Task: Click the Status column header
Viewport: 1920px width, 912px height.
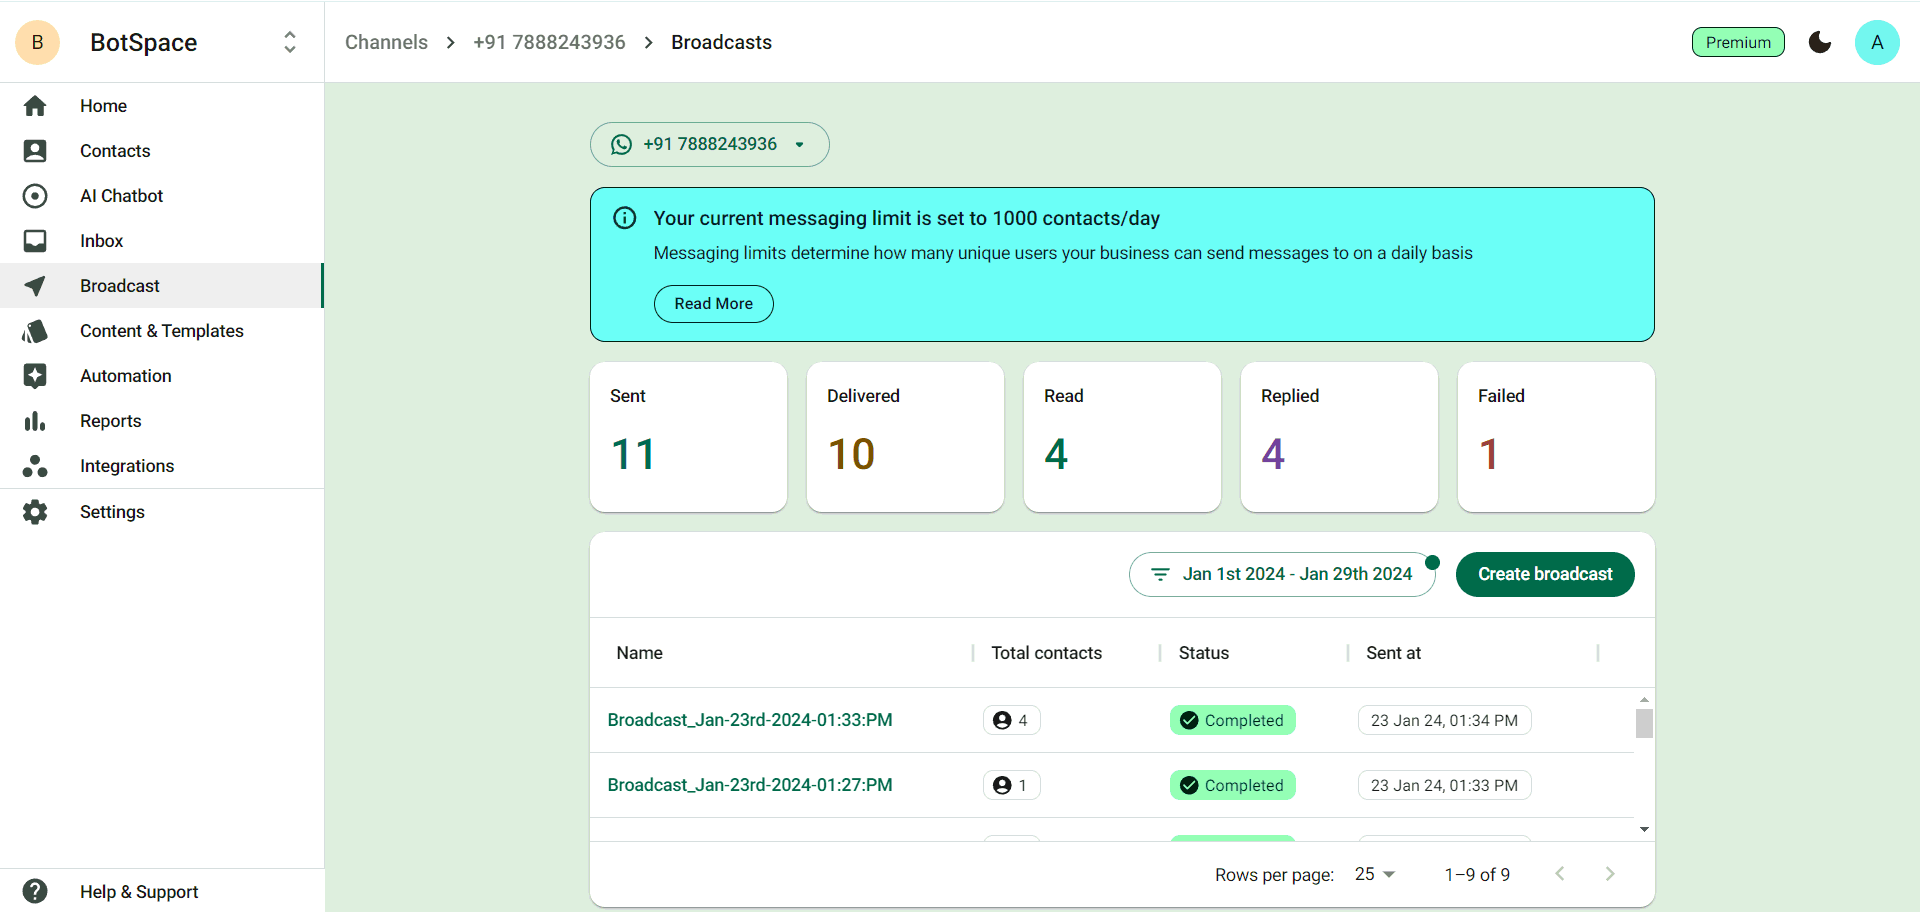Action: (x=1204, y=653)
